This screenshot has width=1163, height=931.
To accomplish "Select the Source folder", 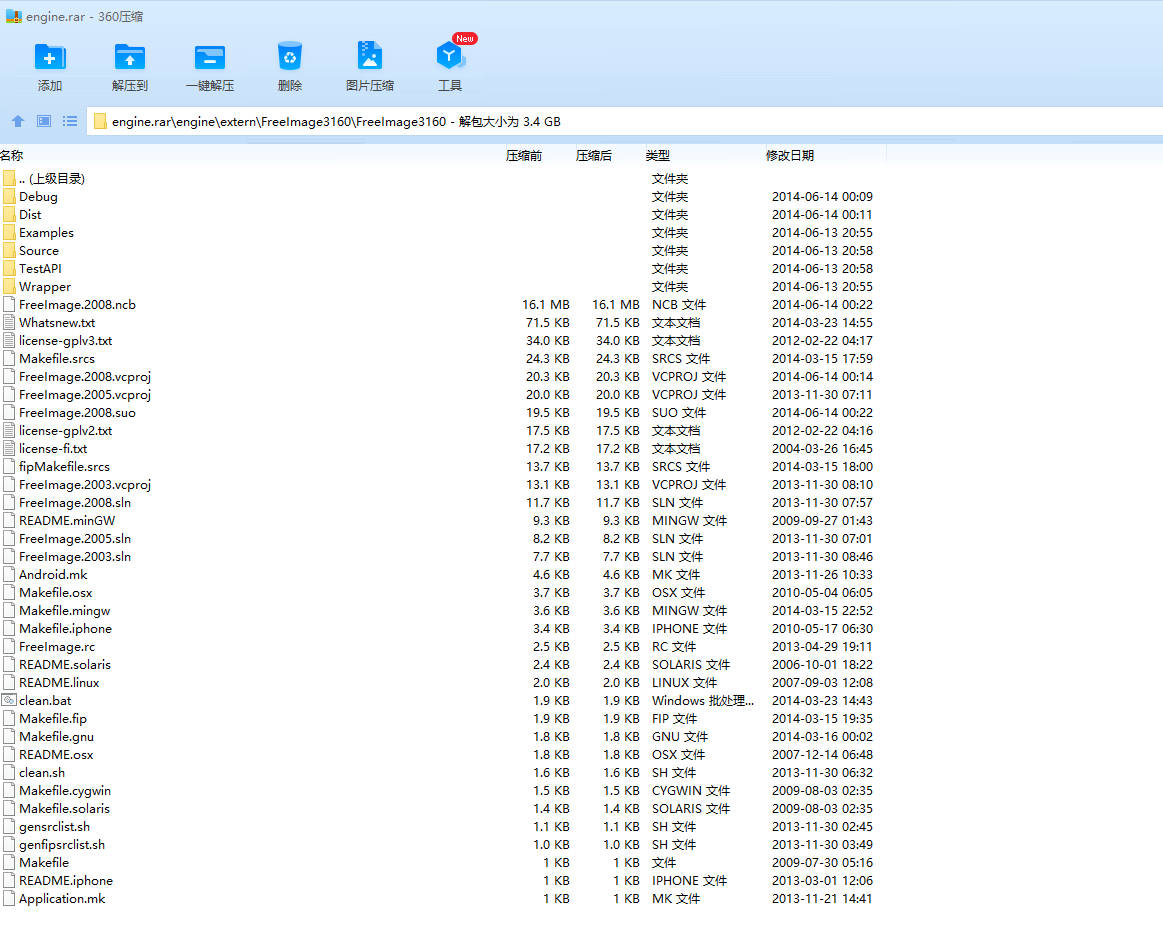I will [x=38, y=250].
